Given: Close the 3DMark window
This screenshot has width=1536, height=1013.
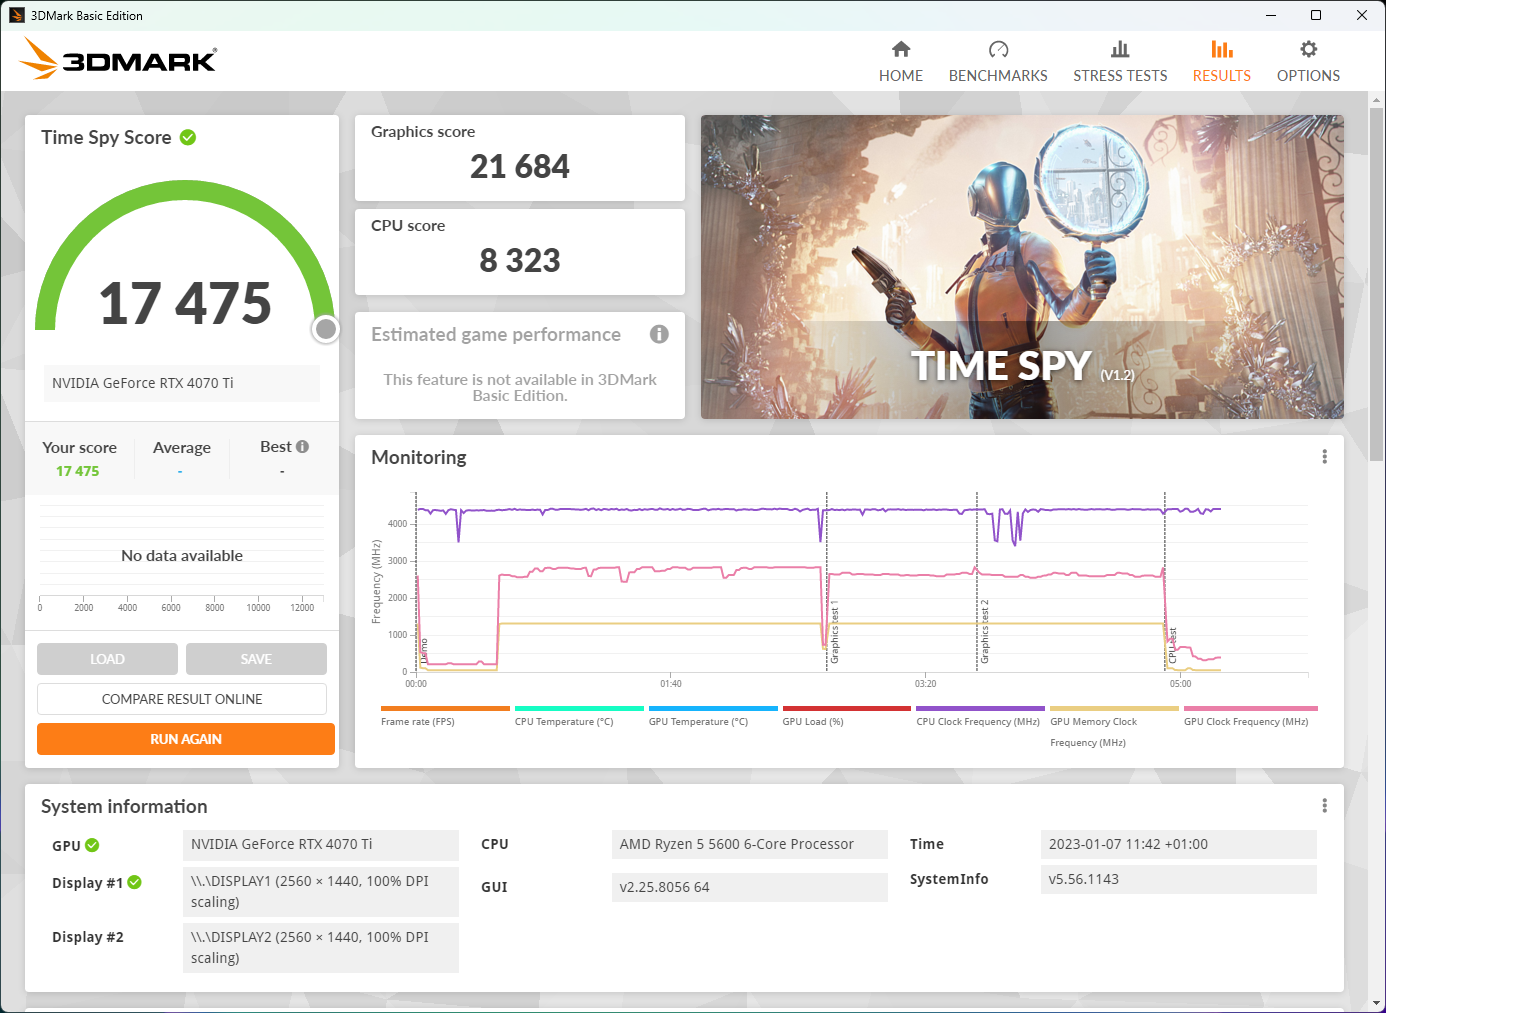Looking at the screenshot, I should point(1362,15).
